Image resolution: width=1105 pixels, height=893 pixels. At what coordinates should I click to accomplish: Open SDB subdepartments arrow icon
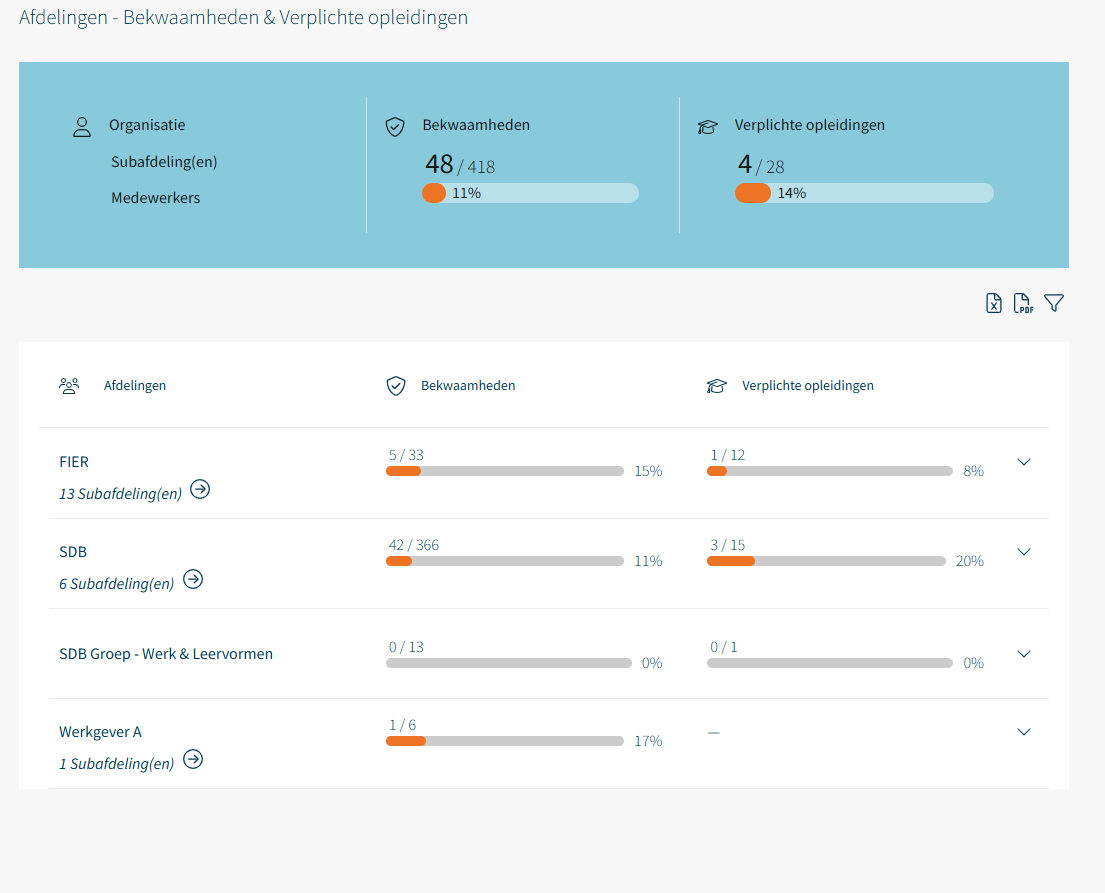point(193,580)
